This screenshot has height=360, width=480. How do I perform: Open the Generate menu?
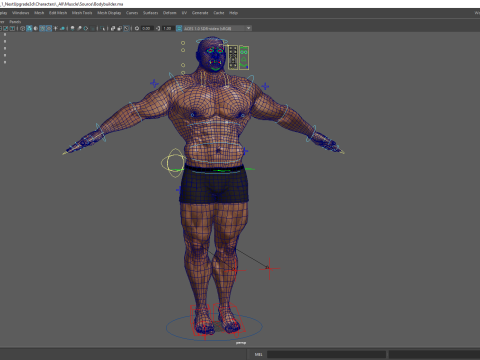200,13
